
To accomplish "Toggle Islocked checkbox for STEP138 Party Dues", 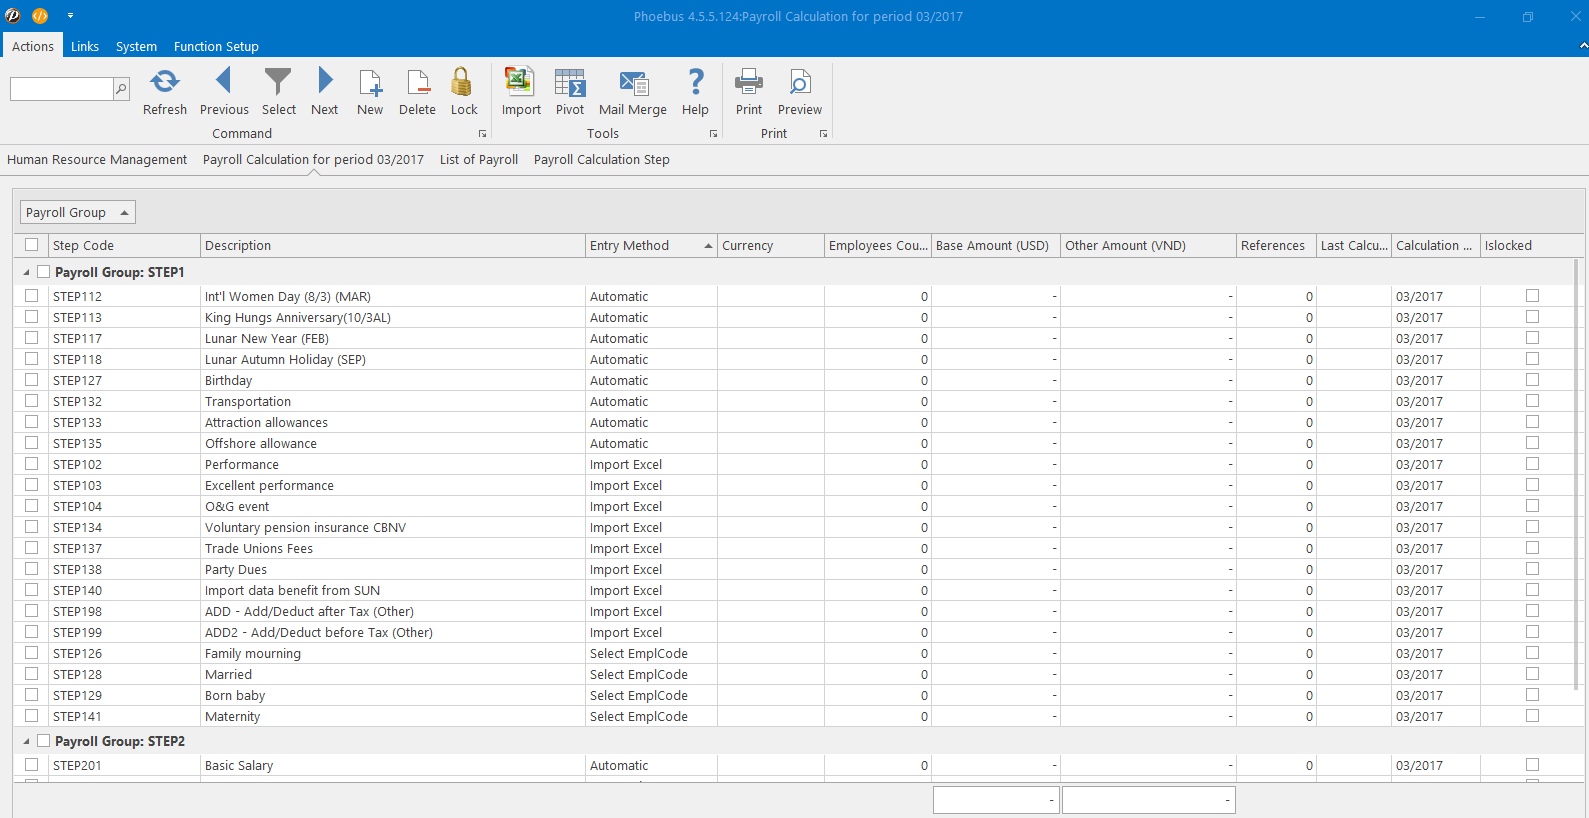I will click(x=1532, y=569).
